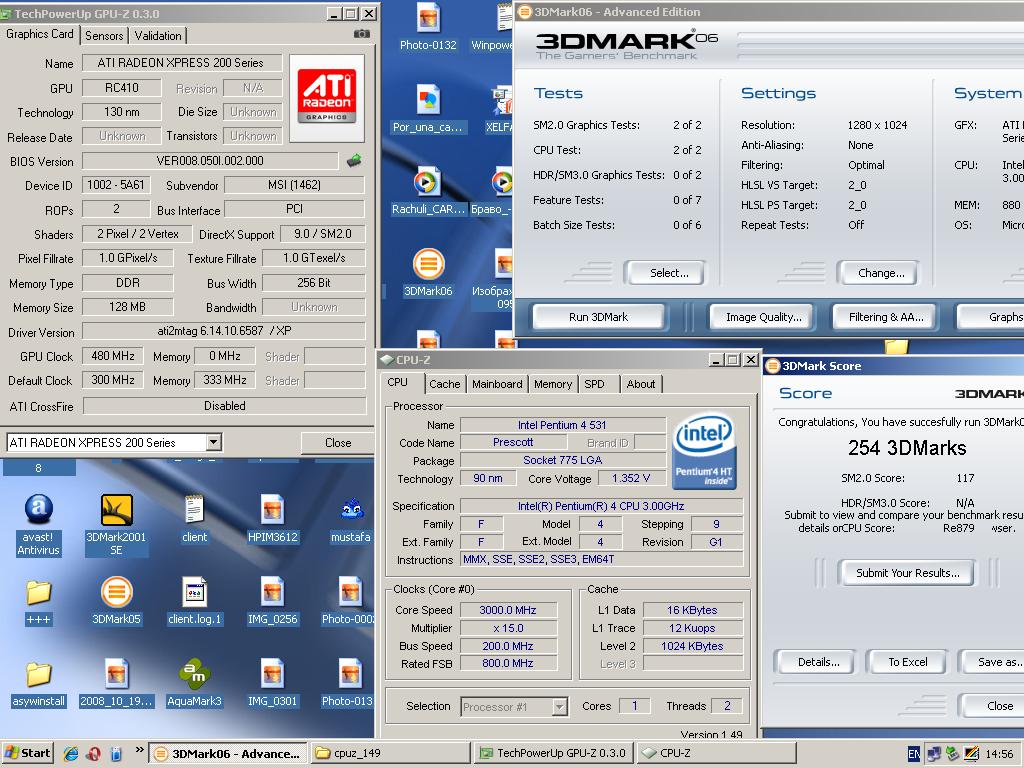Screen dimensions: 1024x768
Task: Click Run 3DMark button
Action: coord(598,317)
